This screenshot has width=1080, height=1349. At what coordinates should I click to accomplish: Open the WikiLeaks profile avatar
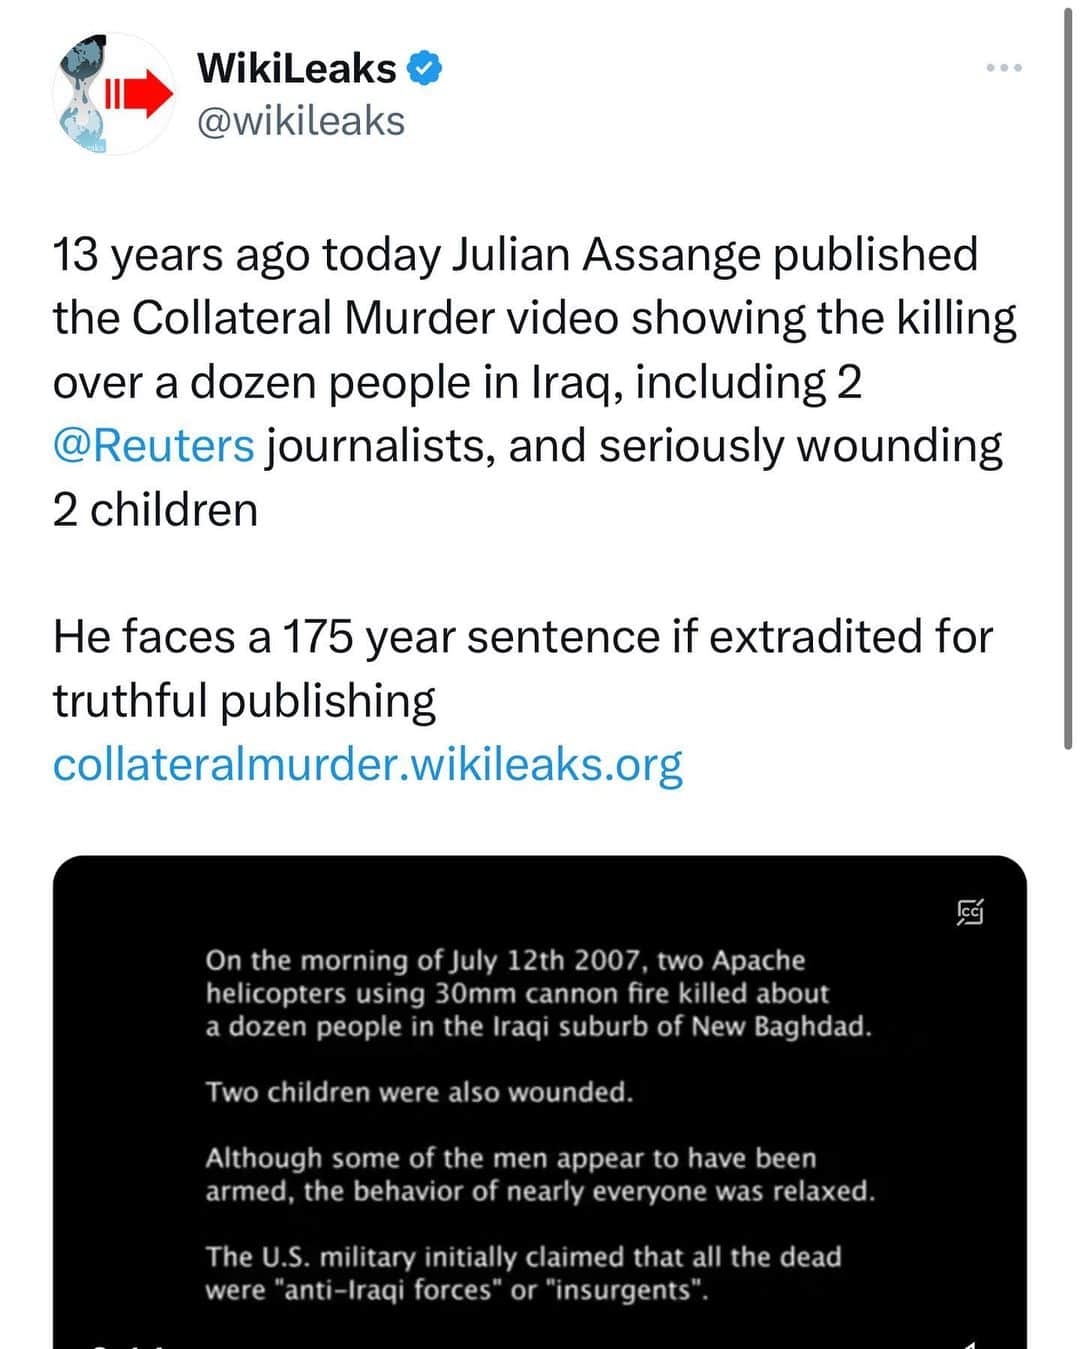tap(114, 94)
